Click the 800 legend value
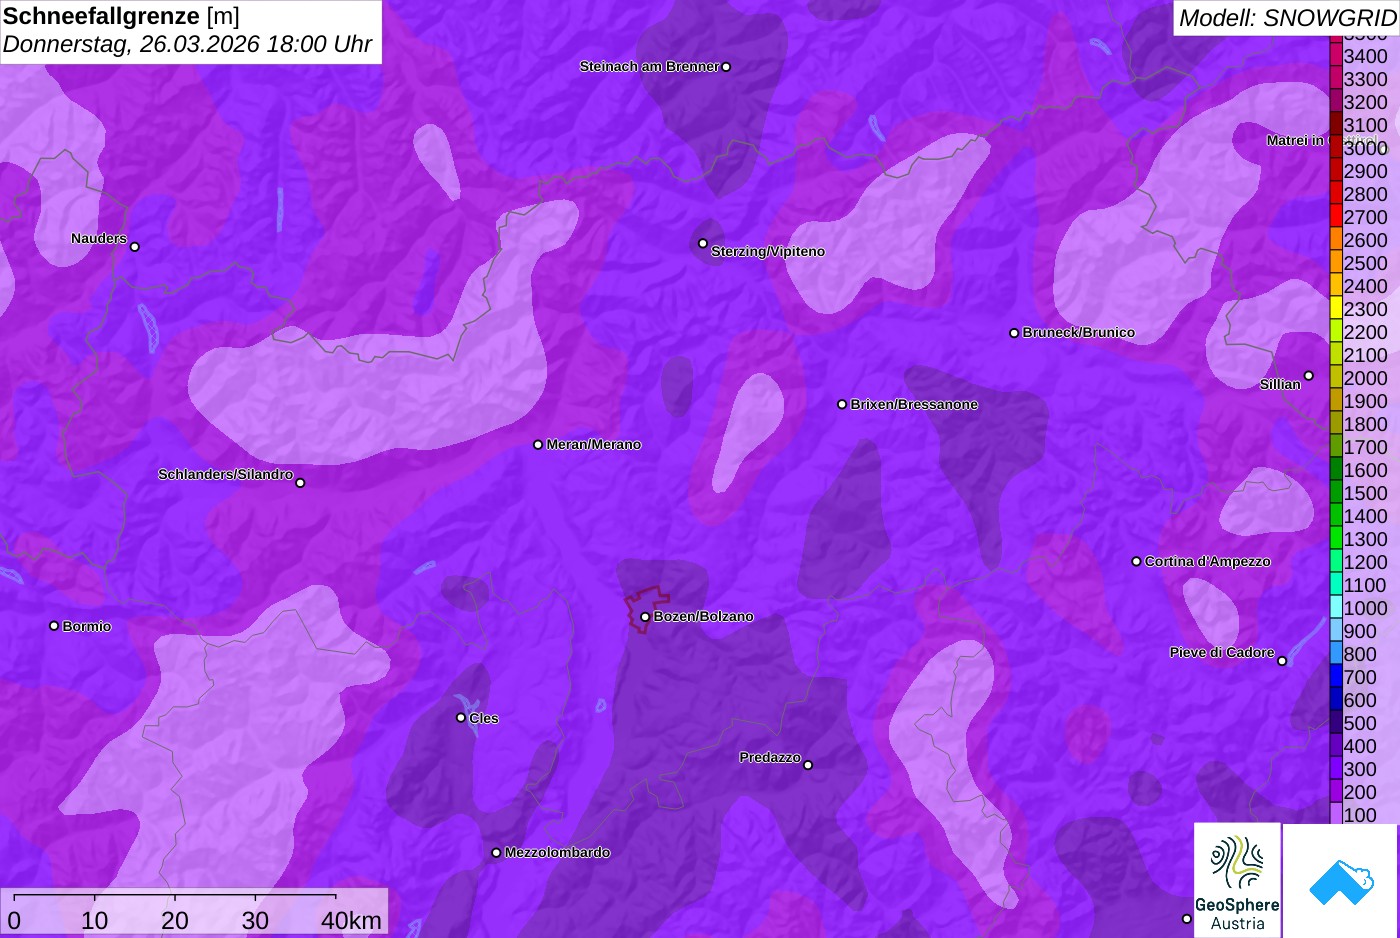 coord(1360,654)
